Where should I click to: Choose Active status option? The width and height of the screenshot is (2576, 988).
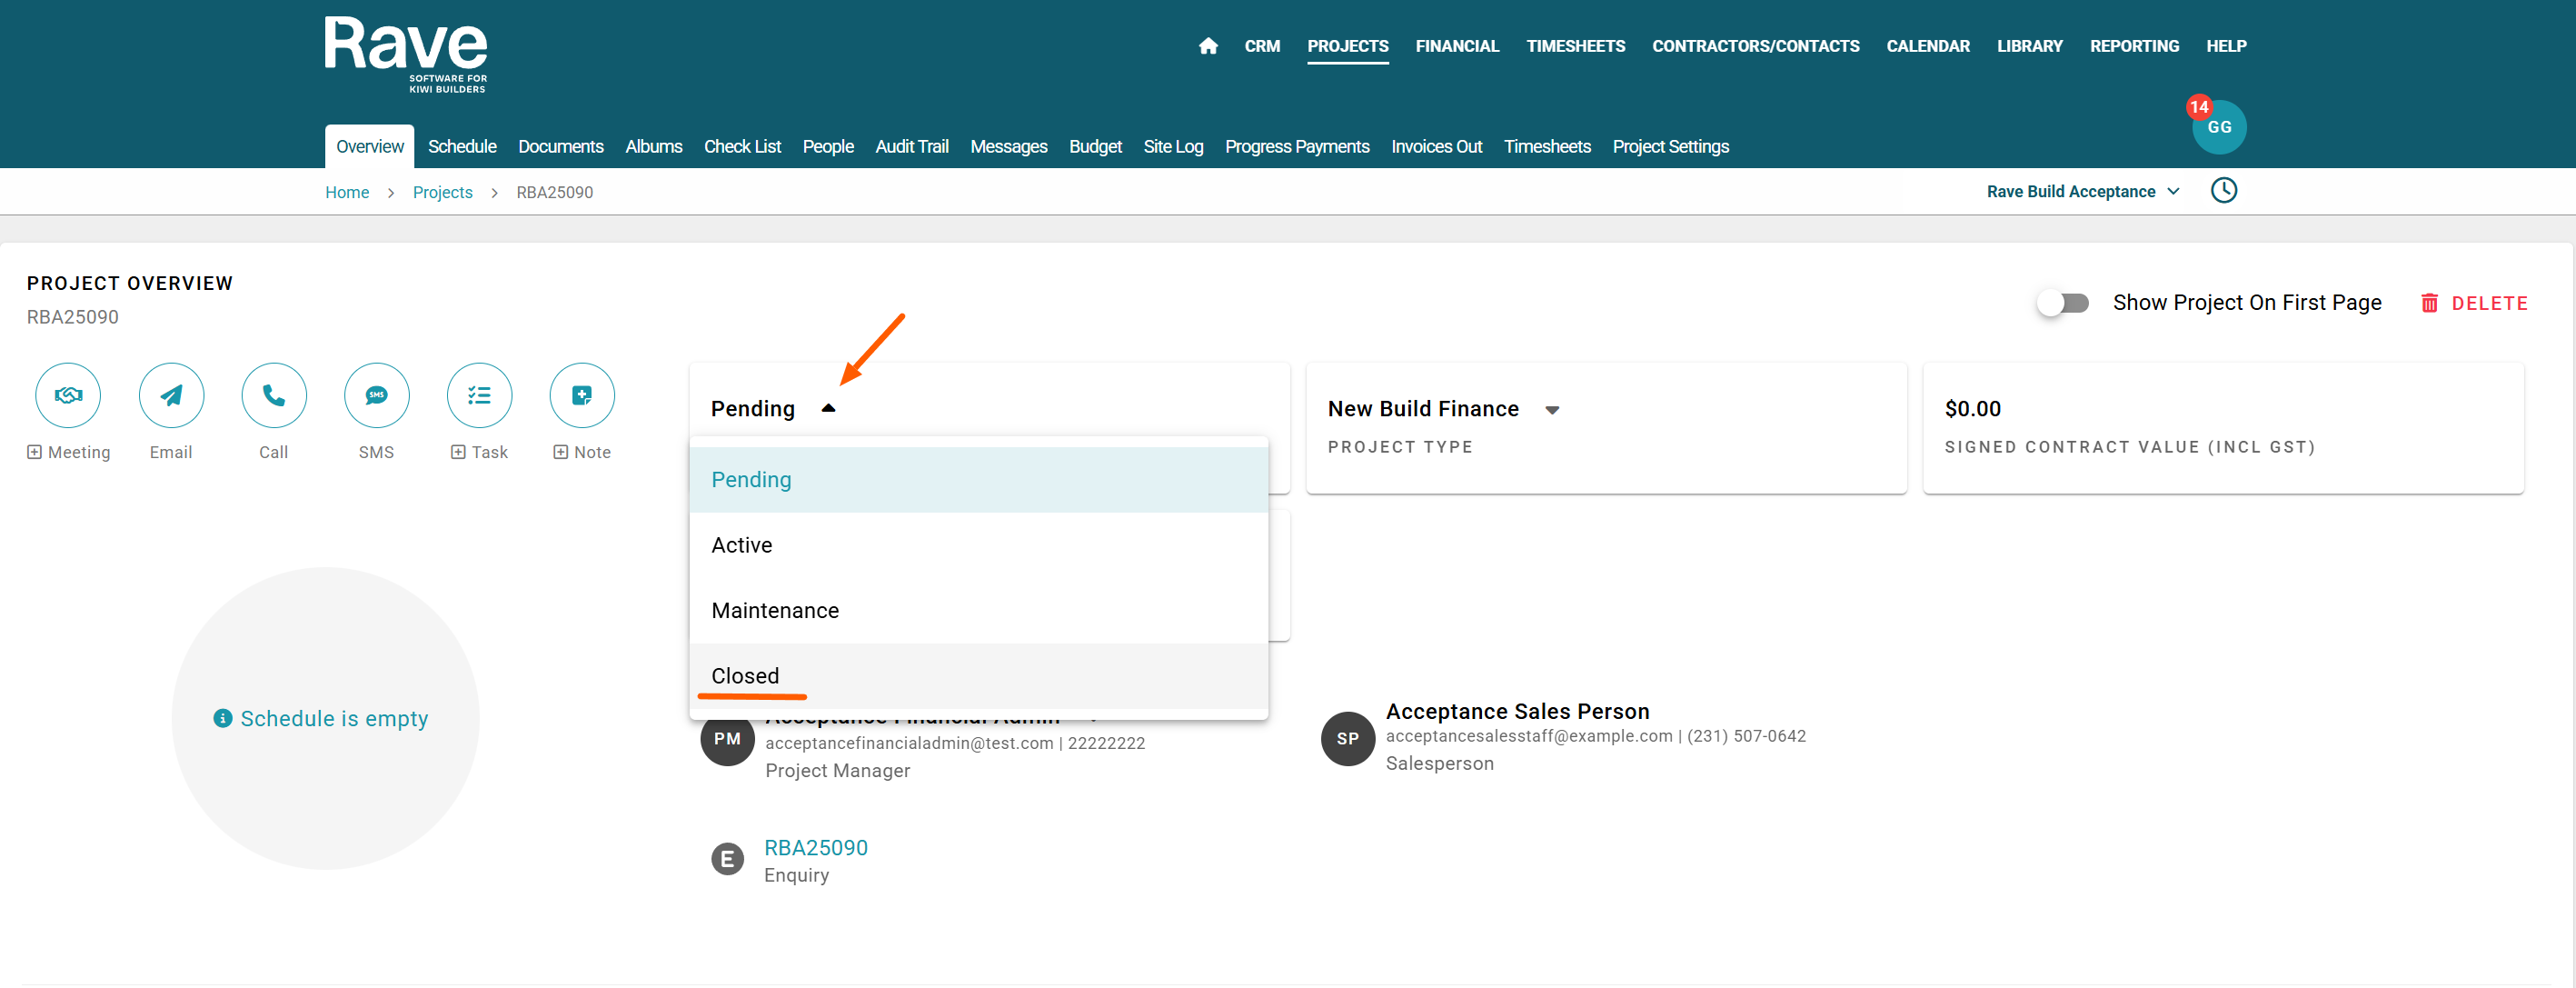[742, 545]
